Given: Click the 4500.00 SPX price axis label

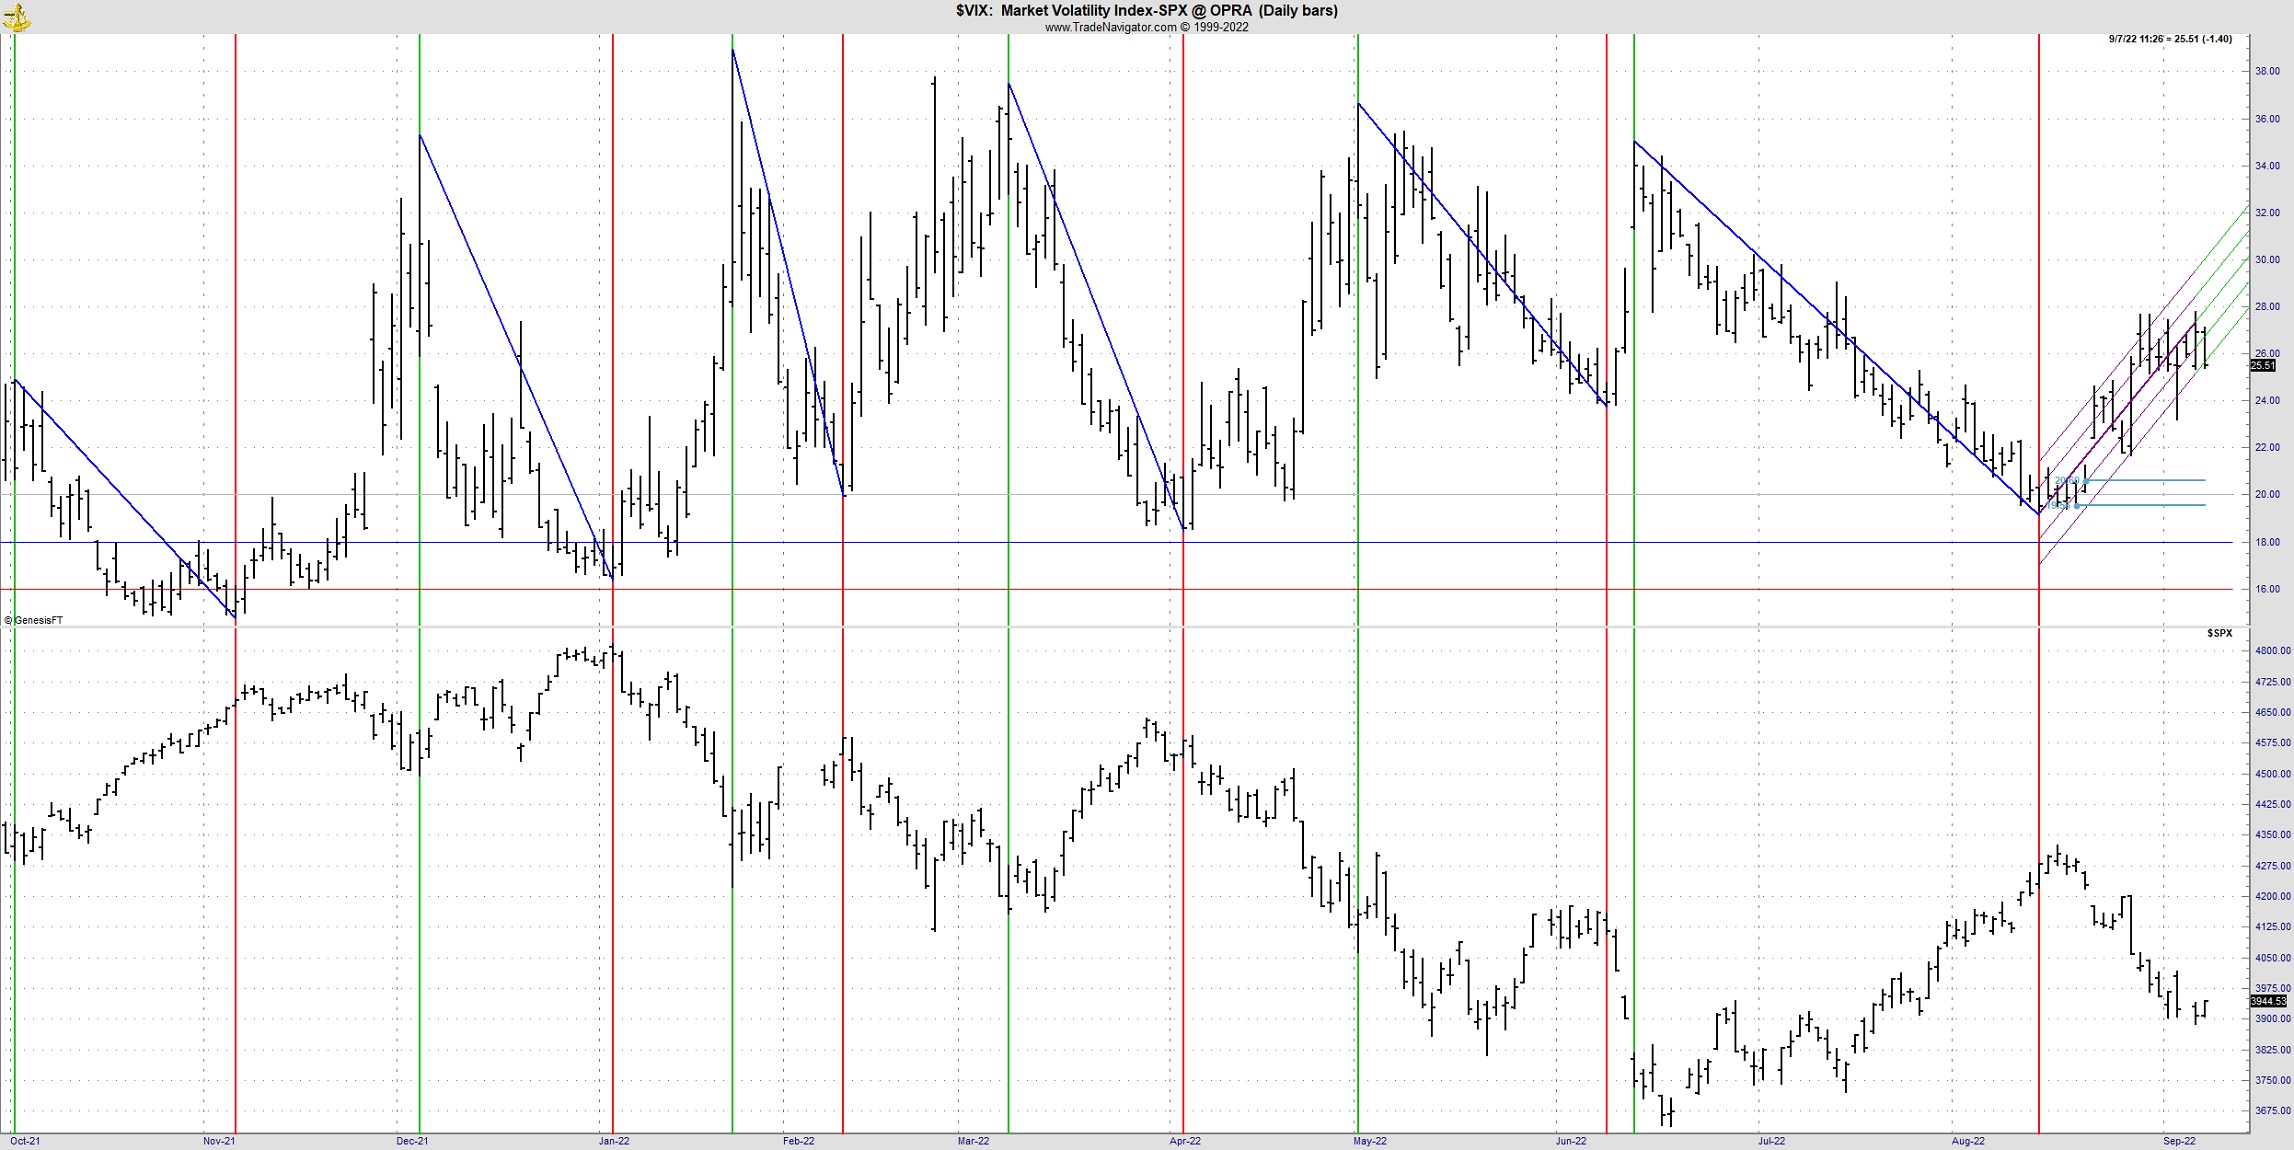Looking at the screenshot, I should [x=2272, y=774].
